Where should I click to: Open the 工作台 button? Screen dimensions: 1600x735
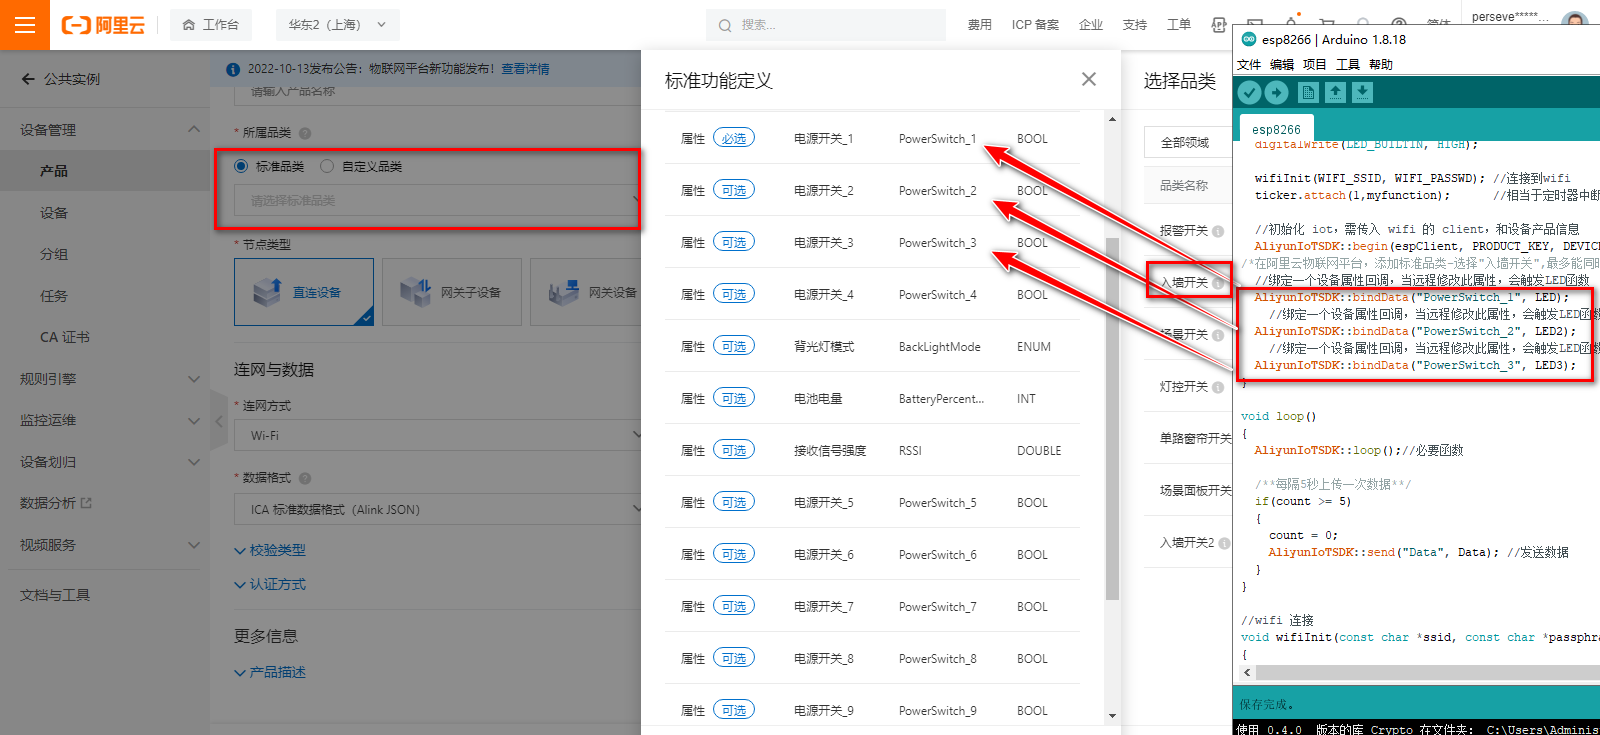point(211,25)
